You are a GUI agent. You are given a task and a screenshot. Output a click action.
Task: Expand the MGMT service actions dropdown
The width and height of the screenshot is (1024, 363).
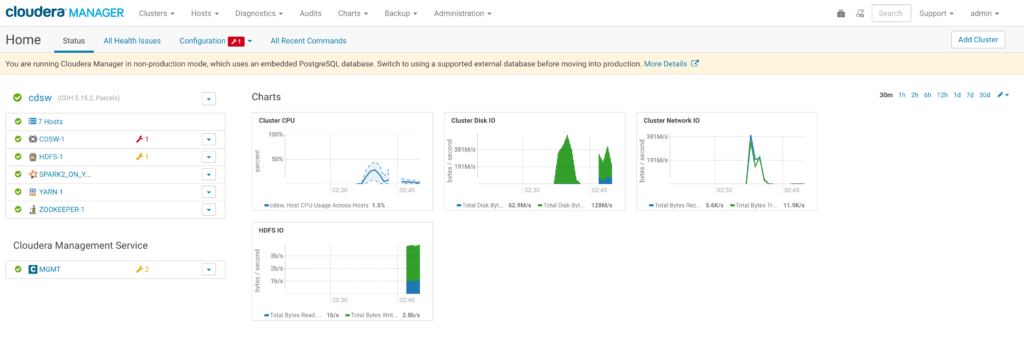click(208, 269)
